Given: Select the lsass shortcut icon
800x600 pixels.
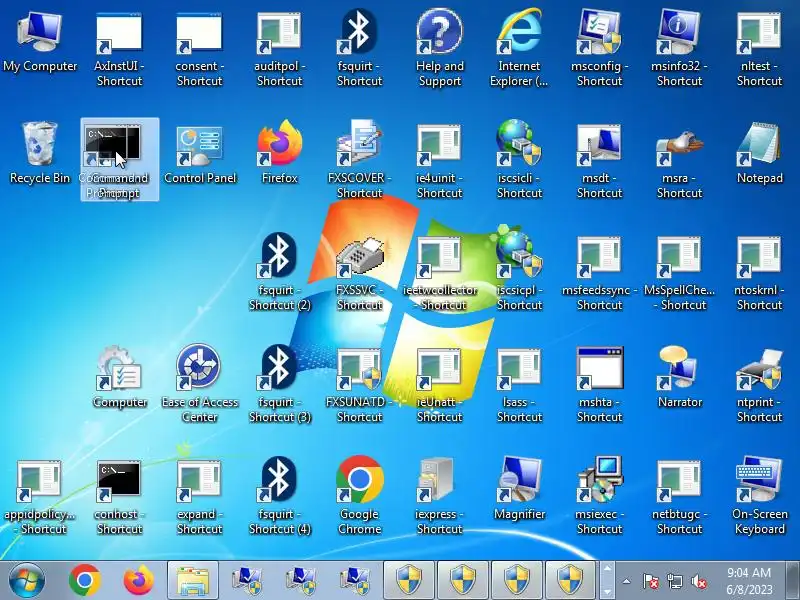Looking at the screenshot, I should tap(519, 385).
